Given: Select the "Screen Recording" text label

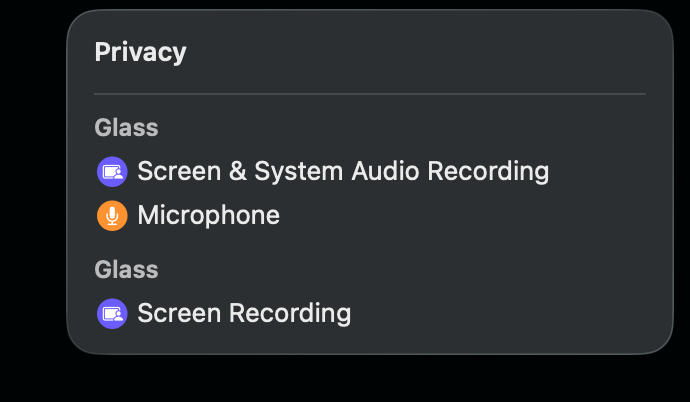Looking at the screenshot, I should [x=244, y=314].
